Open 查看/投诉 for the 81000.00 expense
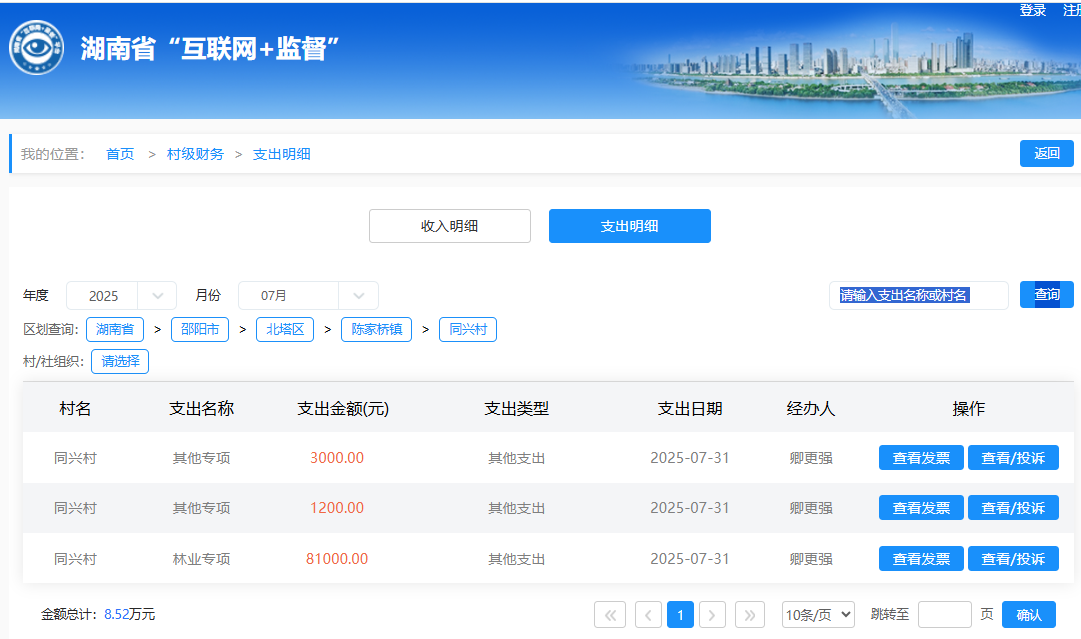1081x639 pixels. pos(1012,559)
